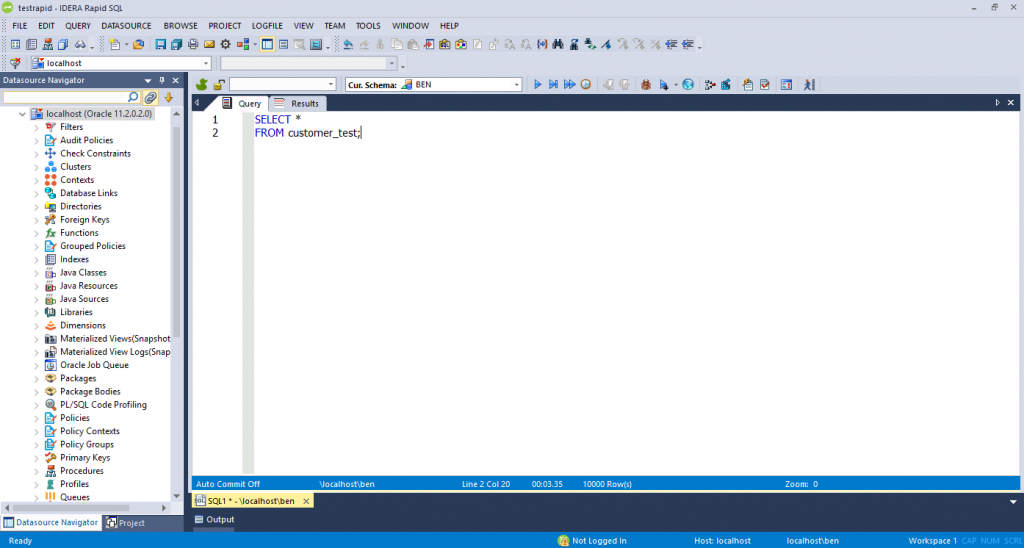Open the localhost datasource dropdown
This screenshot has width=1024, height=548.
[x=207, y=63]
